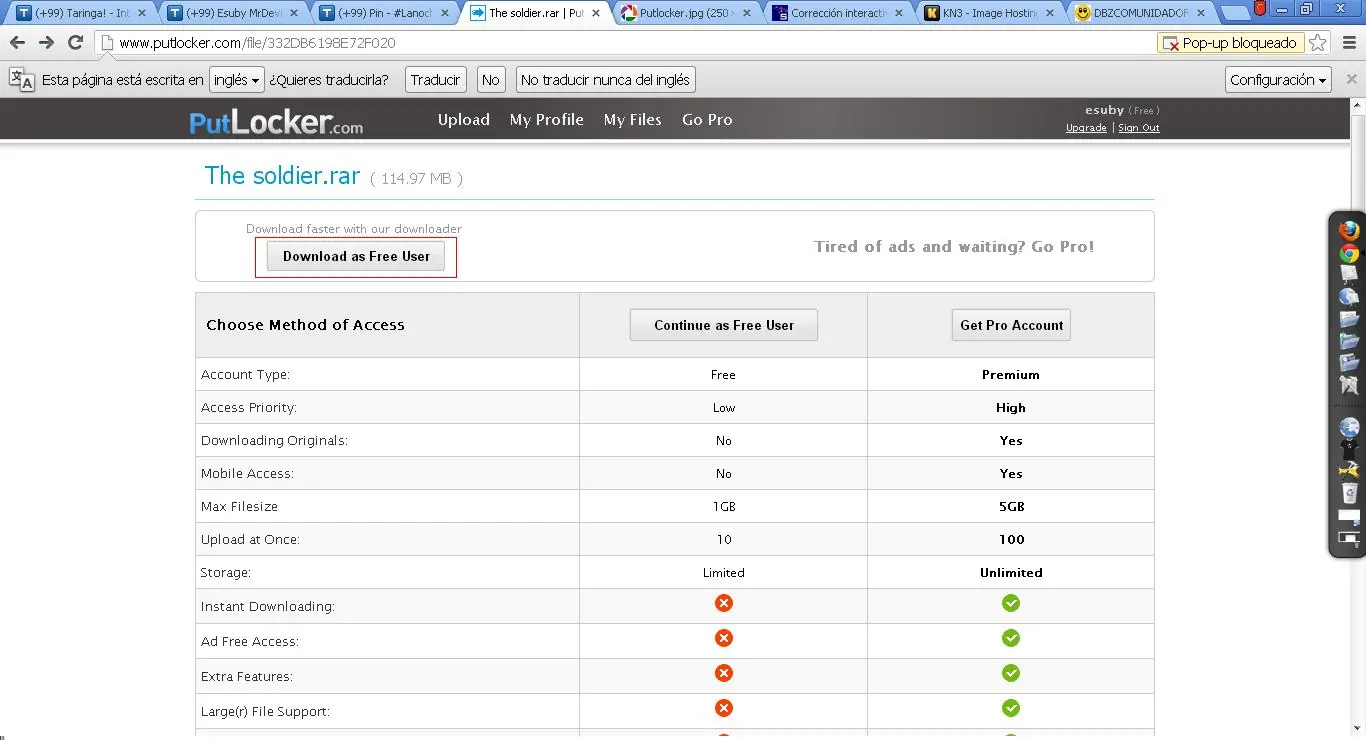Image resolution: width=1366 pixels, height=740 pixels.
Task: Click the Account Type row label
Action: coord(245,375)
